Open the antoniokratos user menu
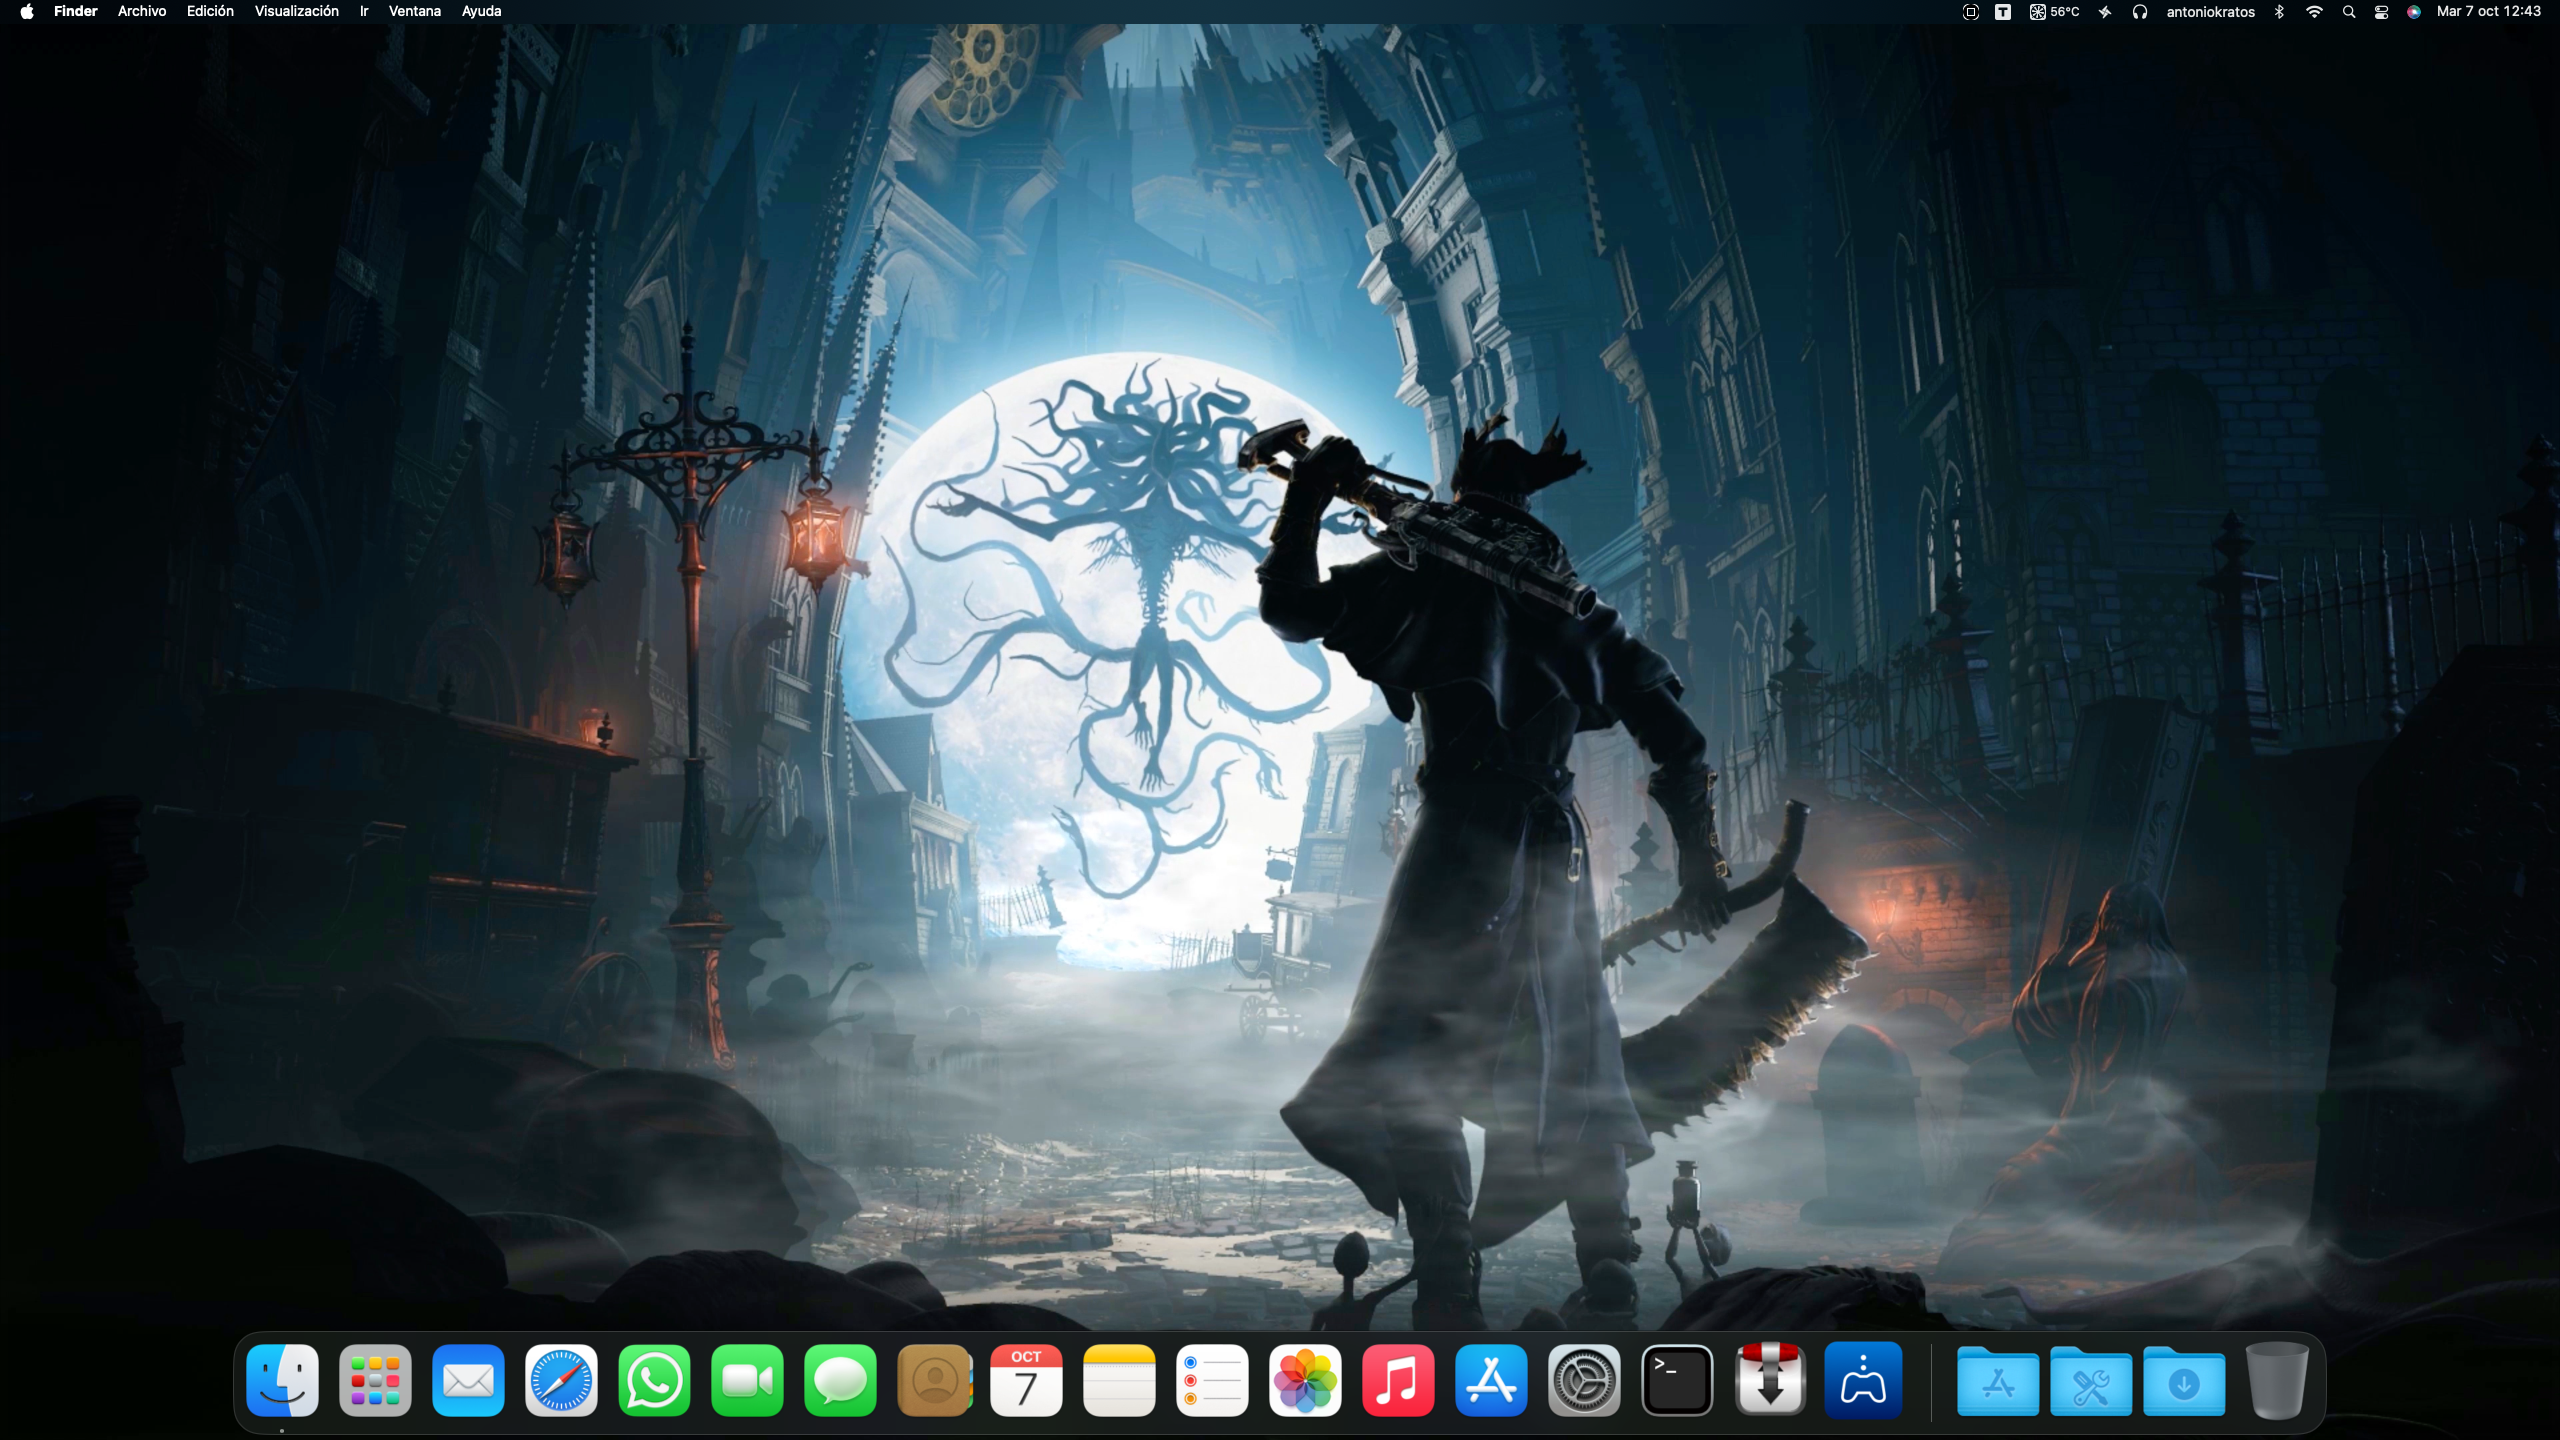Image resolution: width=2560 pixels, height=1440 pixels. click(2210, 12)
